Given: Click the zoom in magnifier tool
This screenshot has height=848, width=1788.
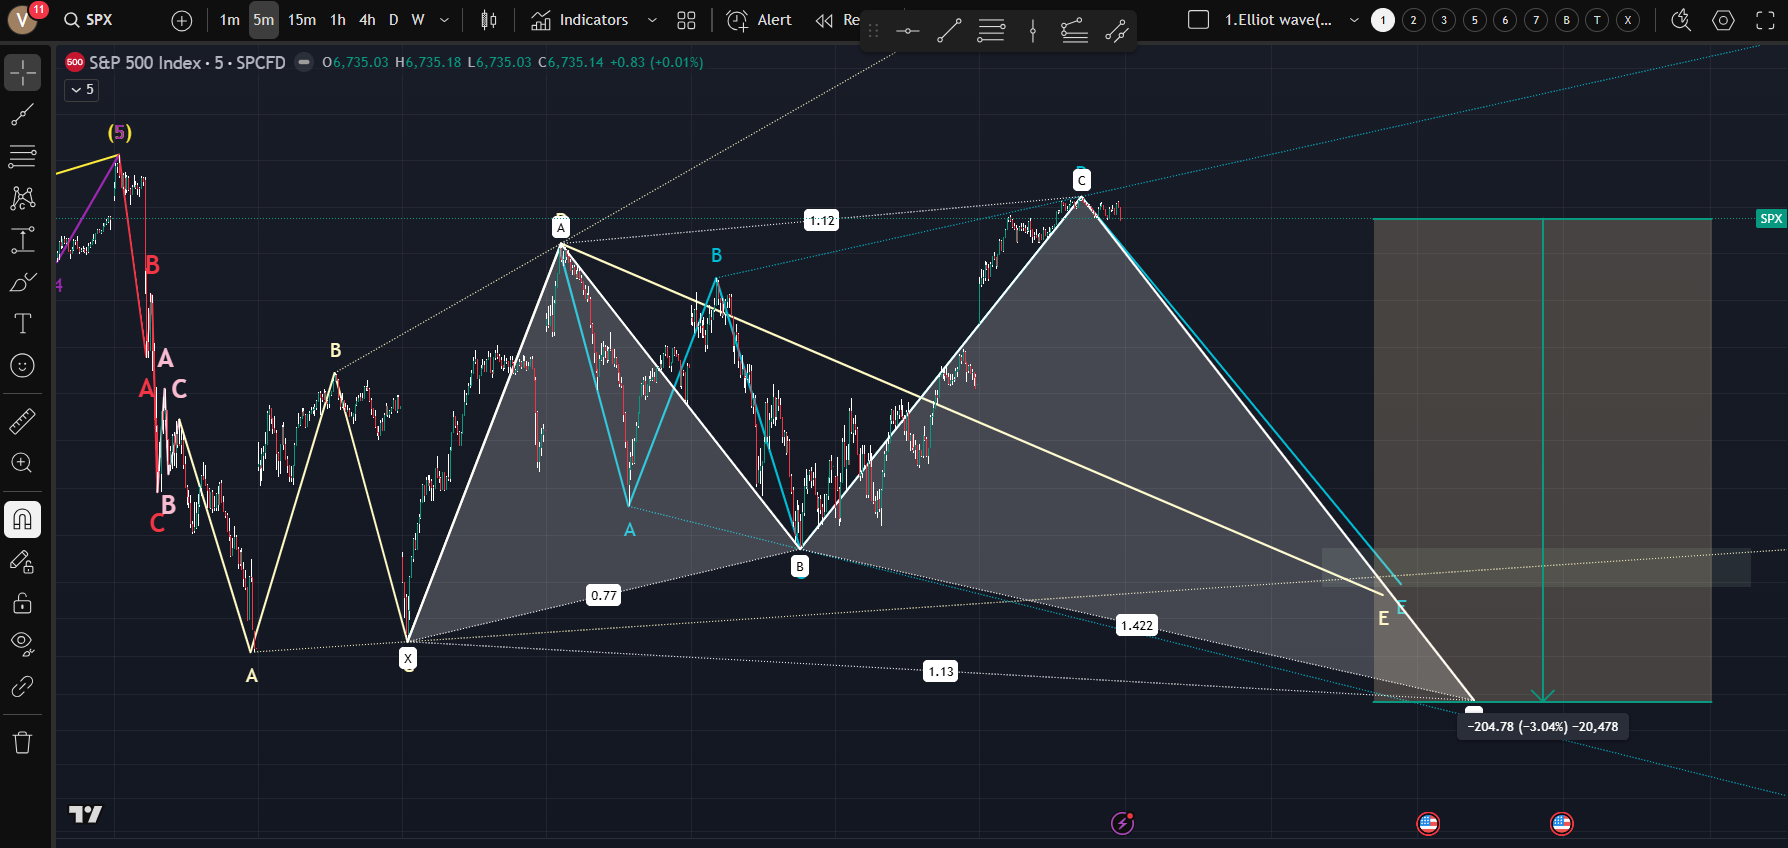Looking at the screenshot, I should pyautogui.click(x=22, y=463).
